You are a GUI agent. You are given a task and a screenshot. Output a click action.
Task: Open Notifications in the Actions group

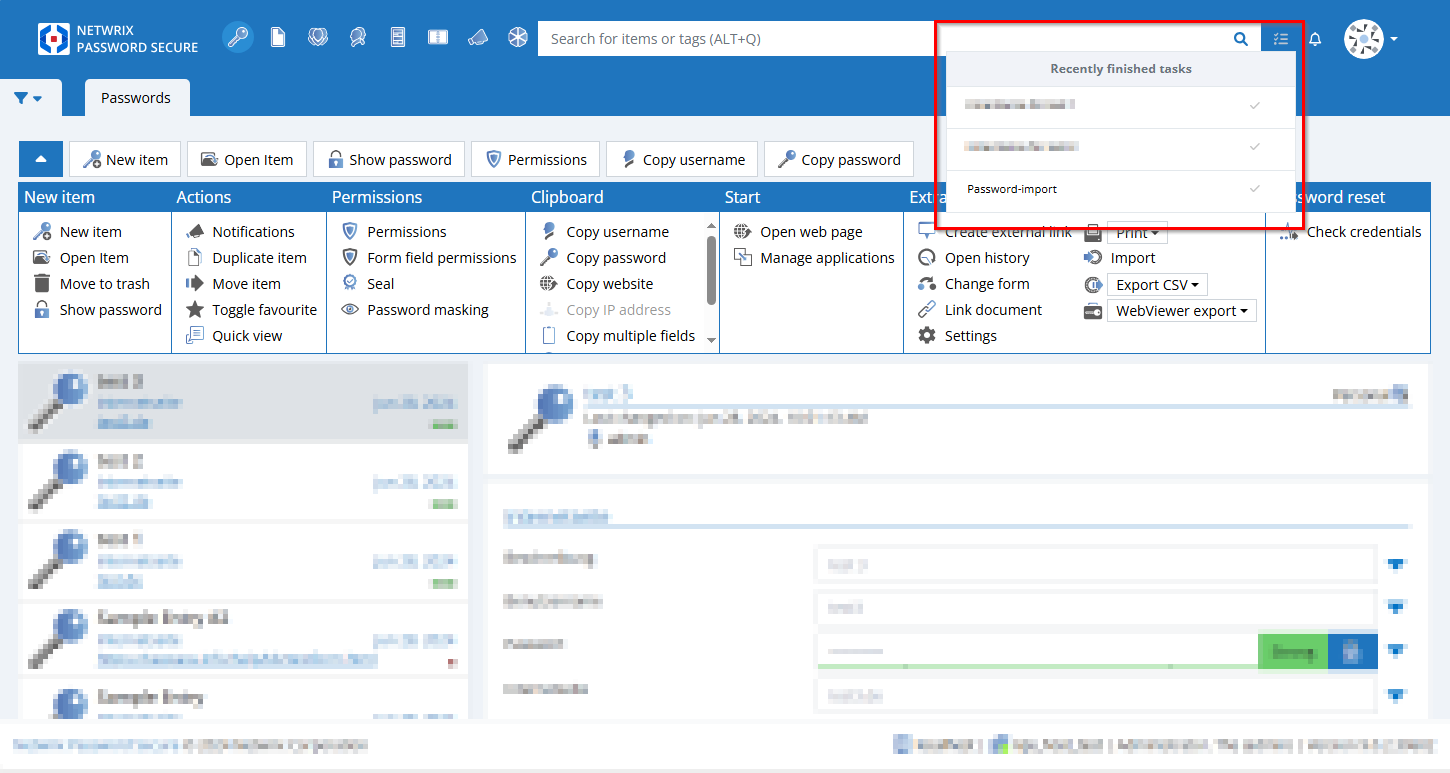240,232
